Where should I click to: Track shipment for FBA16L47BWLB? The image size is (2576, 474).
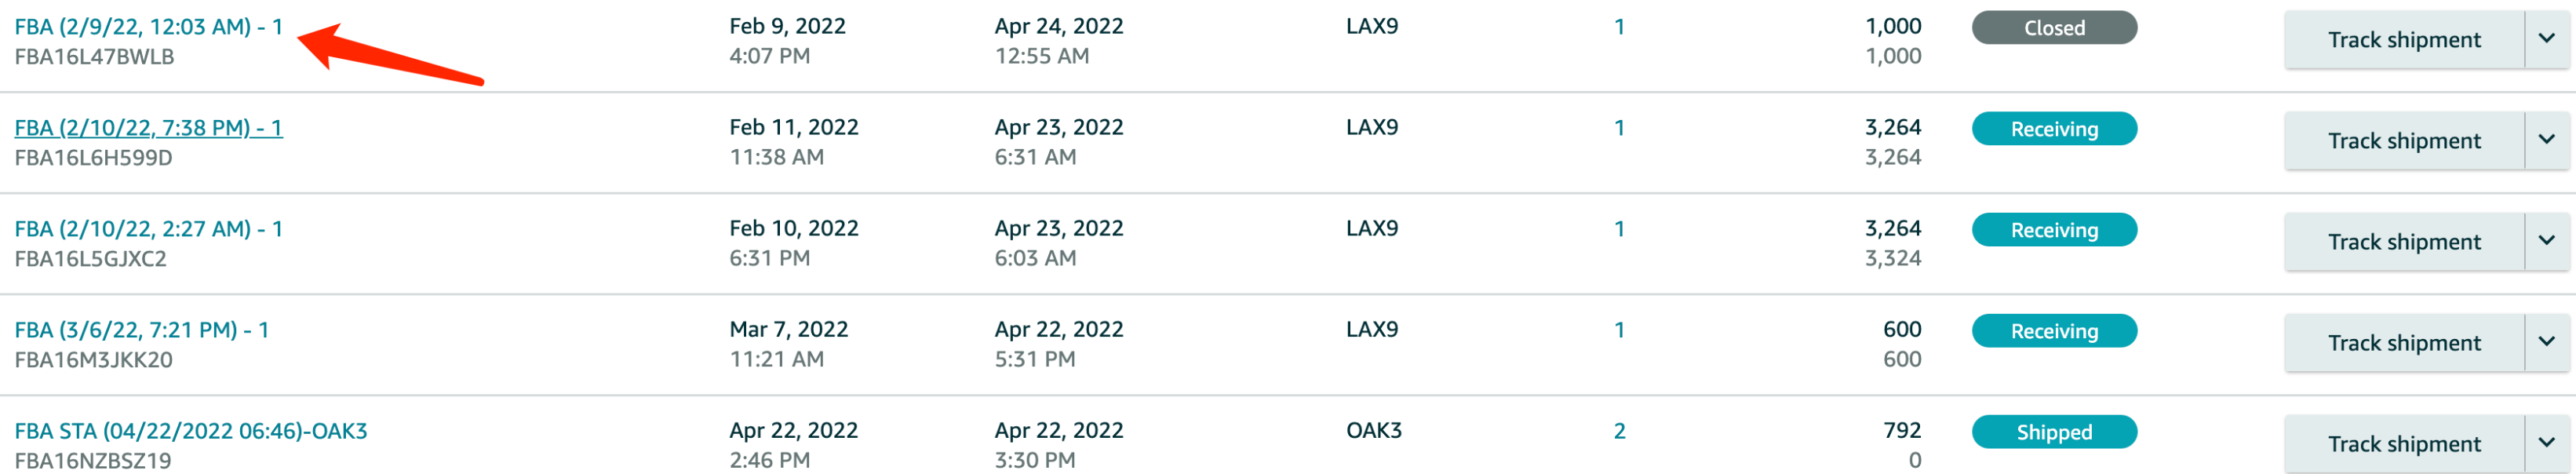[x=2404, y=40]
